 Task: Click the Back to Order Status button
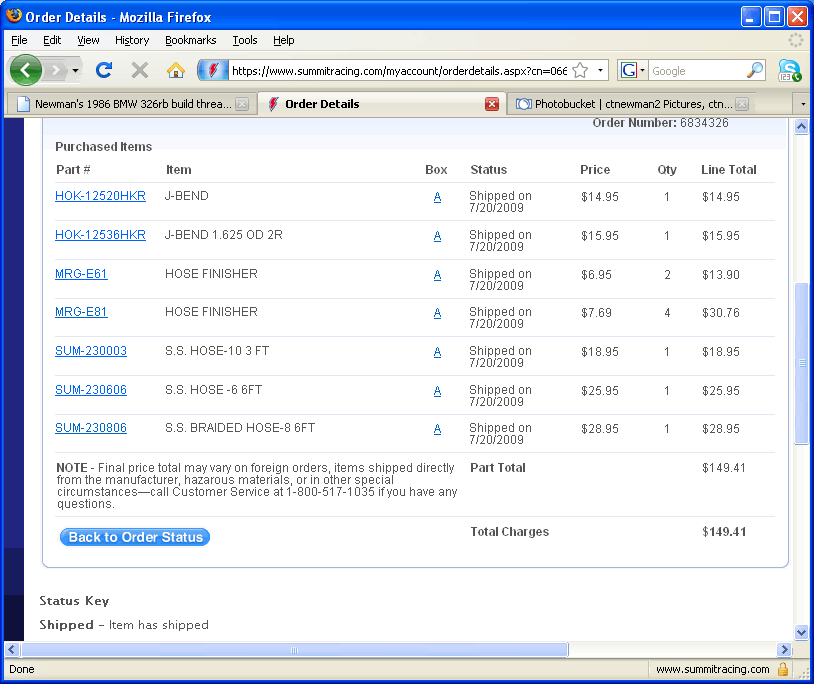pyautogui.click(x=135, y=537)
